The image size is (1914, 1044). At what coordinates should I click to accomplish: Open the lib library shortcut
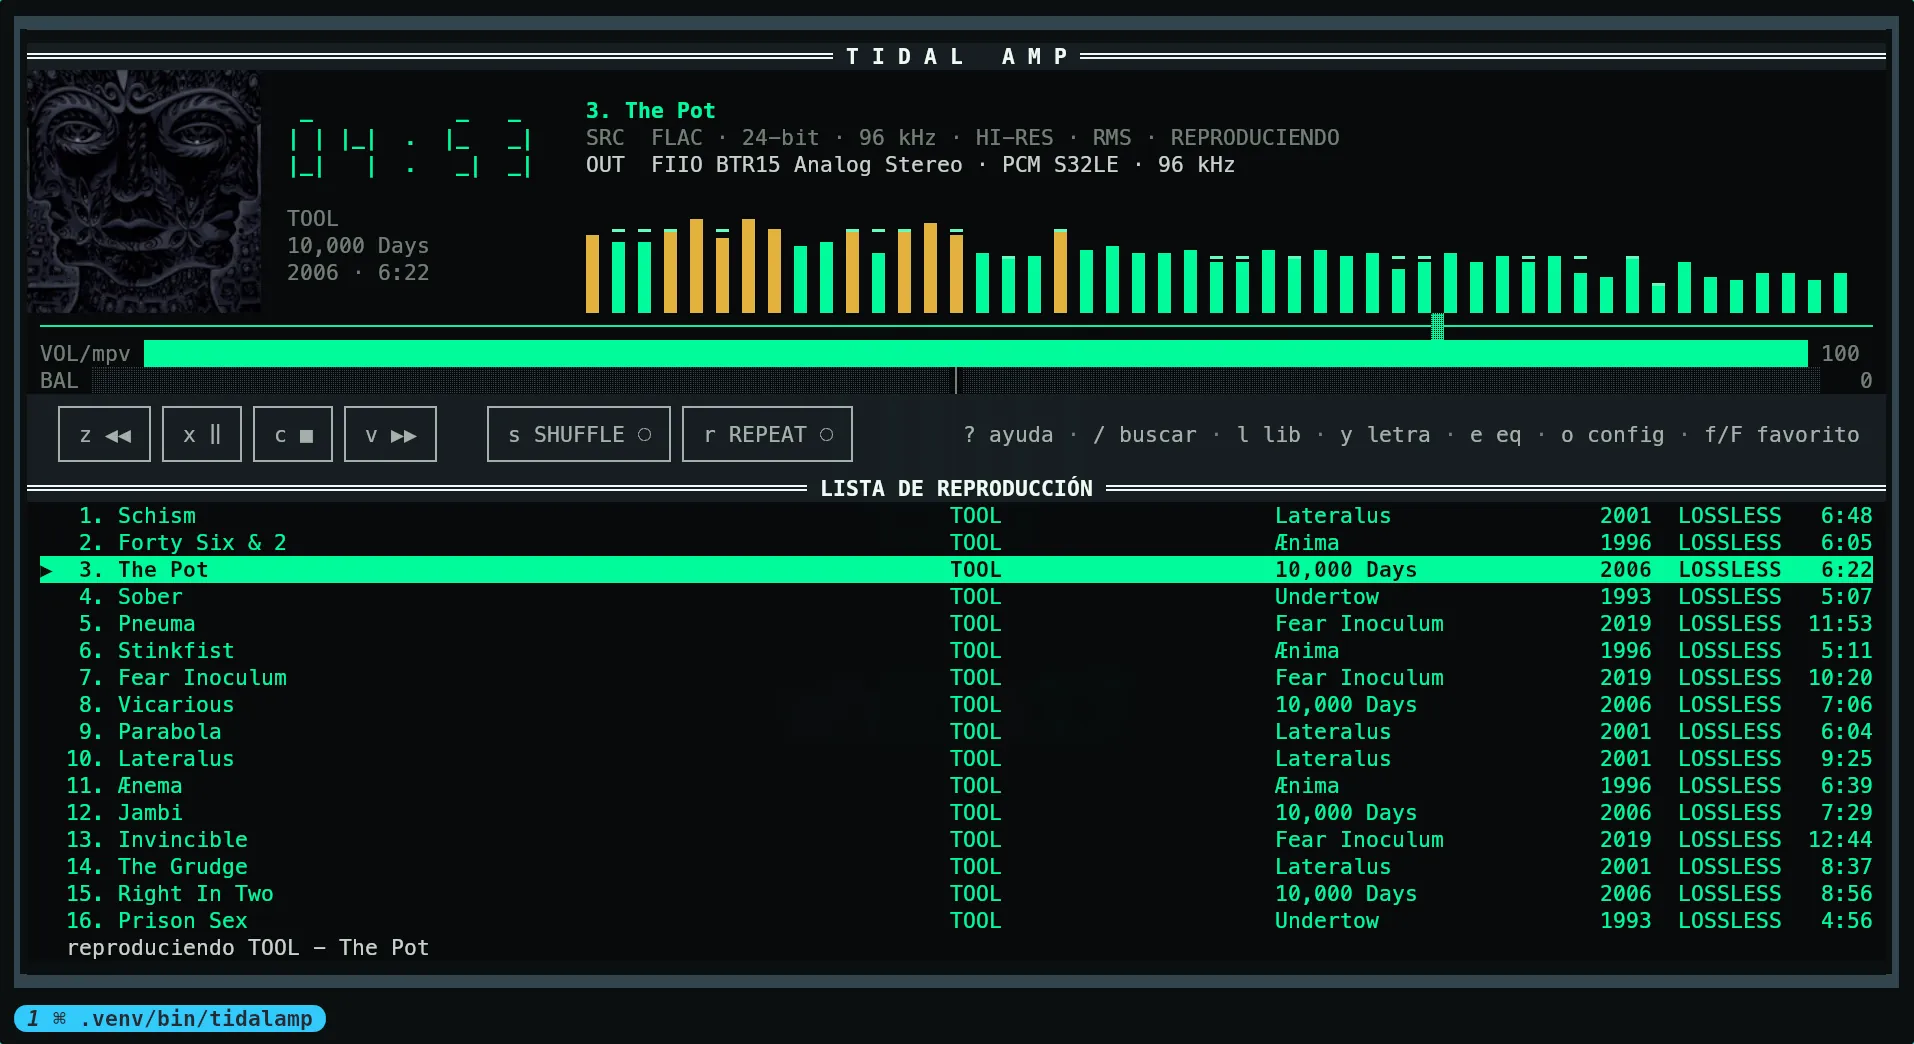pos(1269,435)
